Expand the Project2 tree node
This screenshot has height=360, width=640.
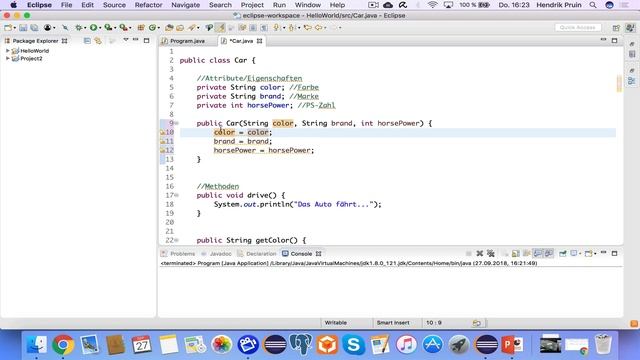pos(7,58)
